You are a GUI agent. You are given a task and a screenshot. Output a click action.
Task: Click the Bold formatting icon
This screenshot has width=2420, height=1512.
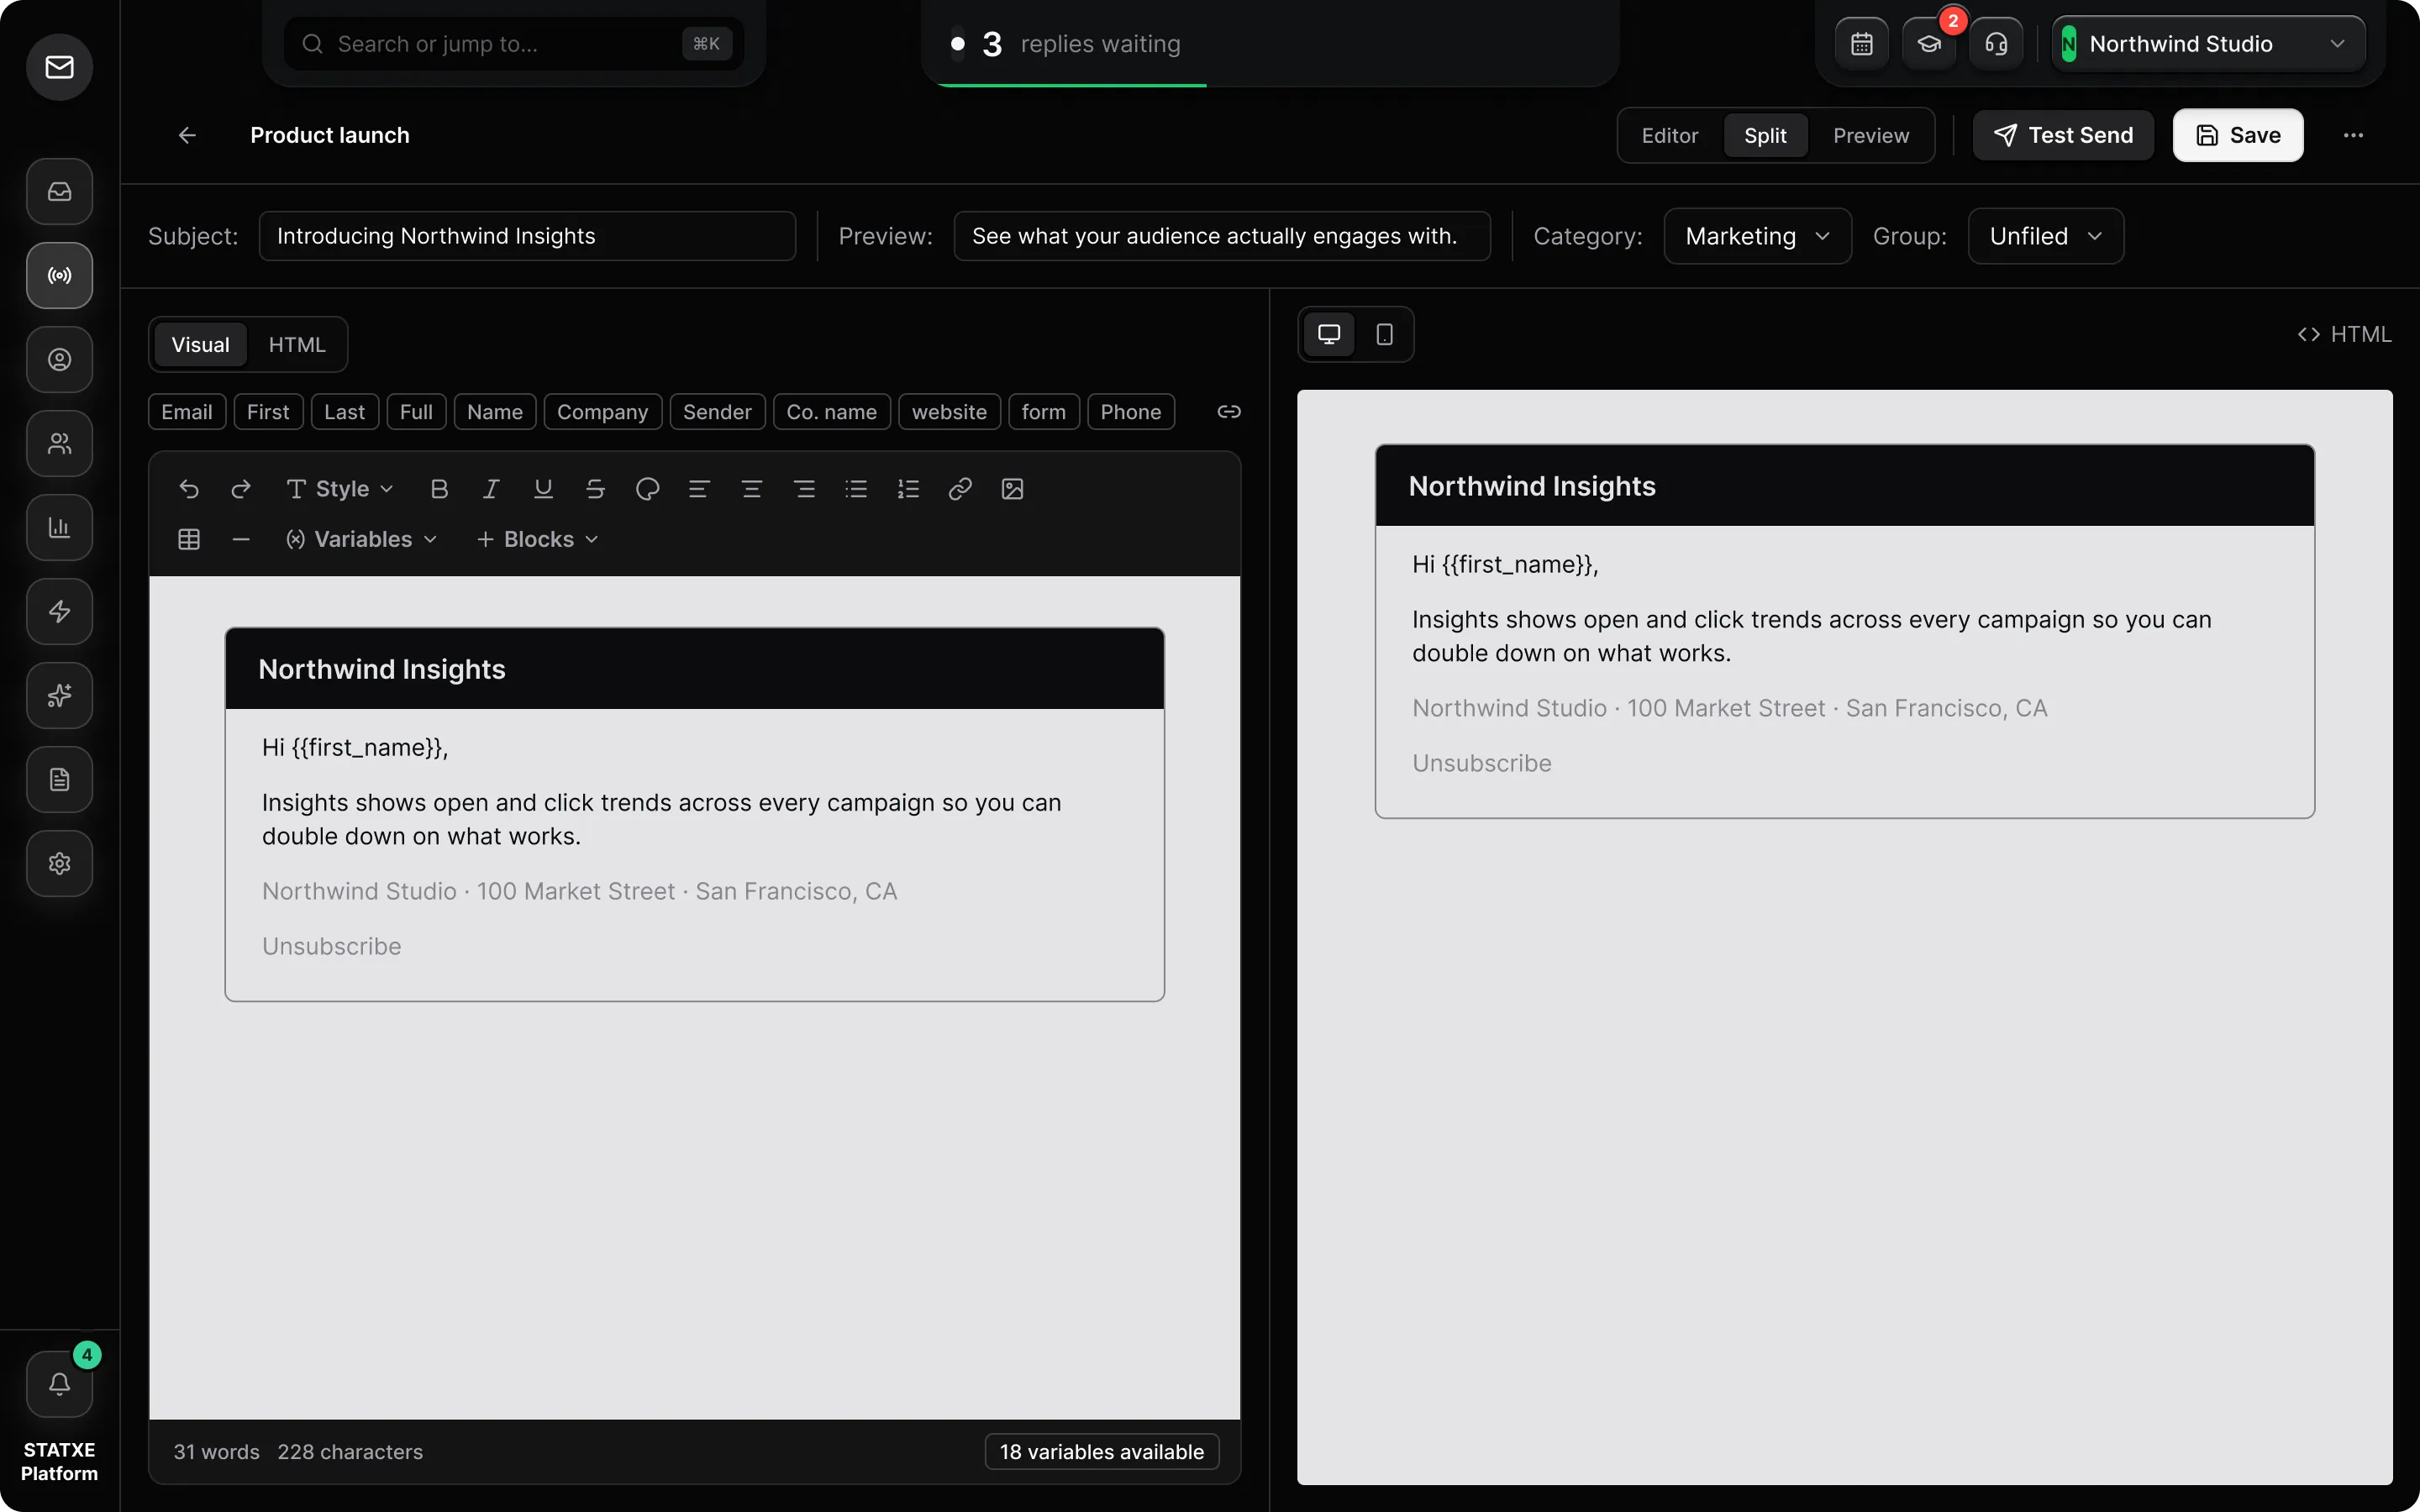pyautogui.click(x=439, y=489)
